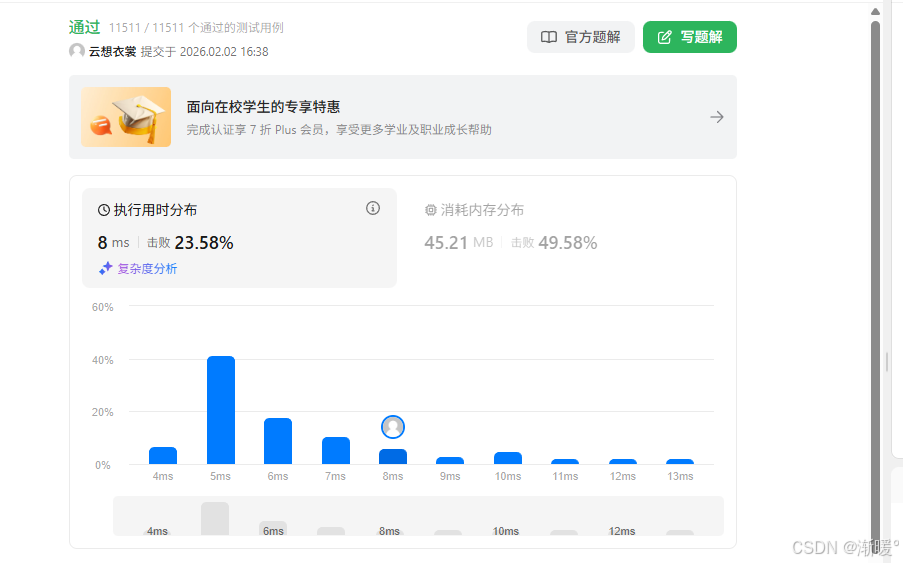The height and width of the screenshot is (563, 903).
Task: Click the 通过 accepted status text
Action: coord(84,27)
